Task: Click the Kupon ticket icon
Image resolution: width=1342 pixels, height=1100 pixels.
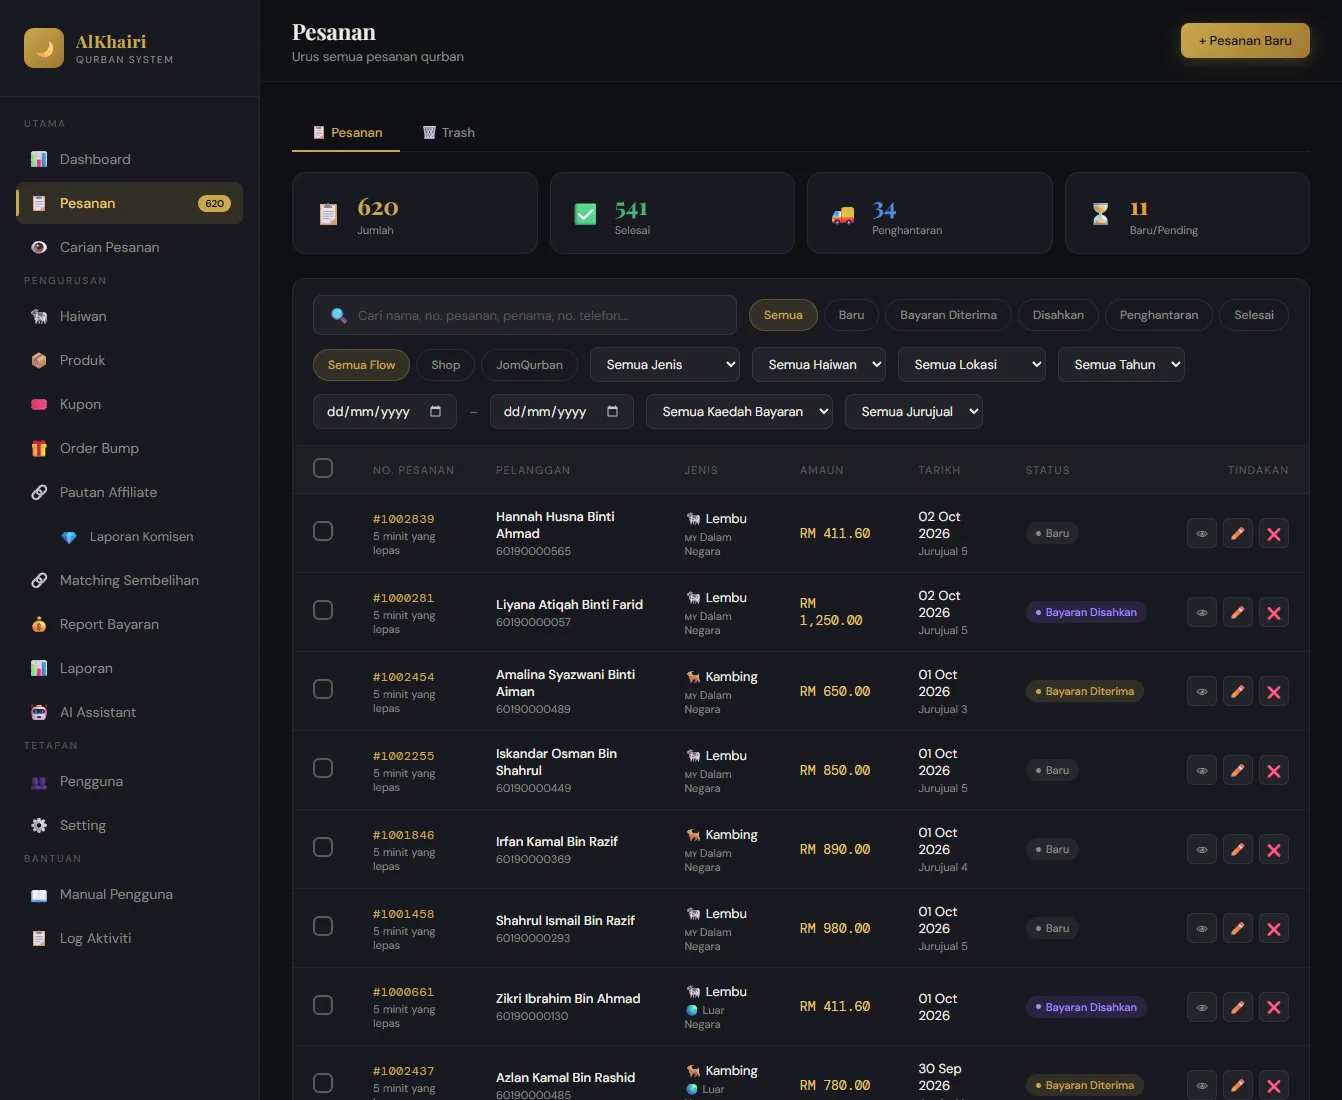Action: [x=39, y=404]
